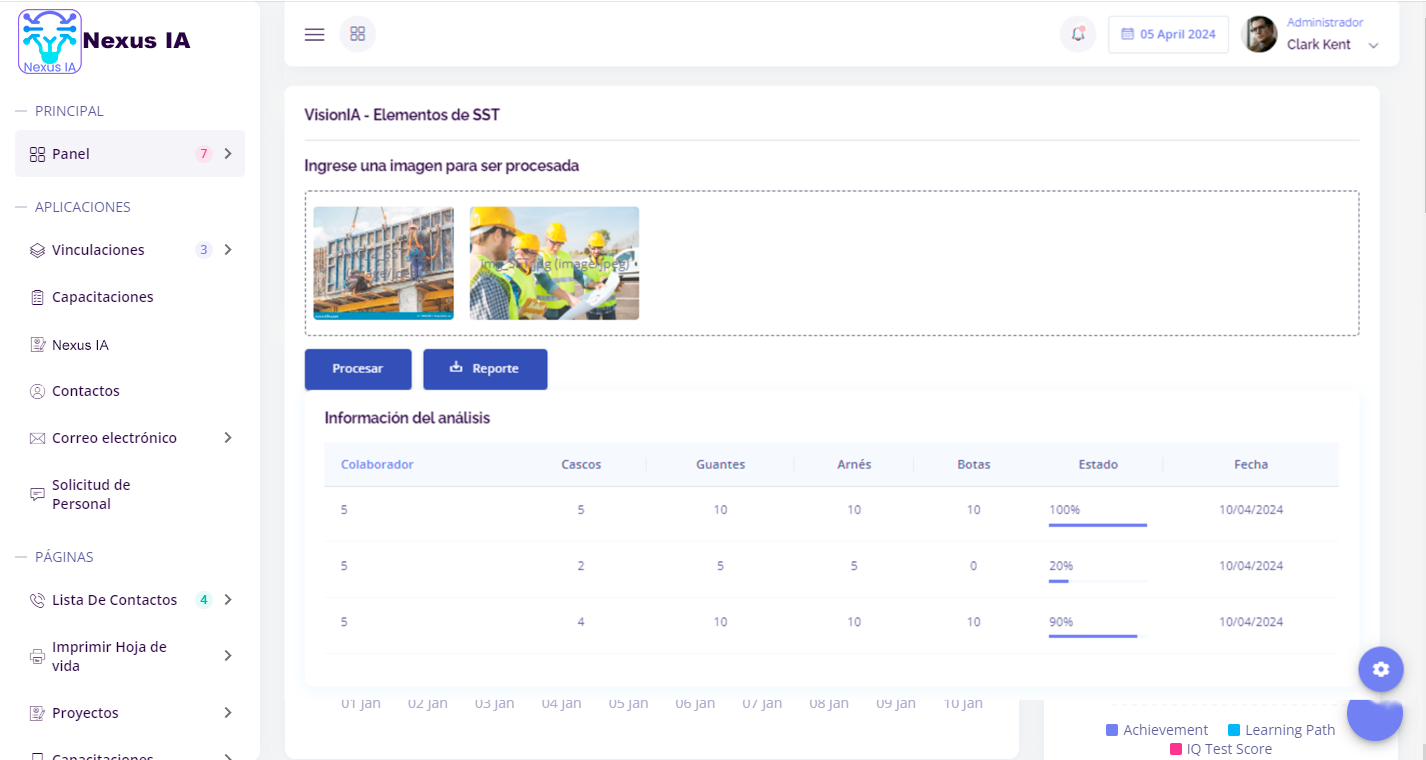Viewport: 1426px width, 760px height.
Task: Click the pink 7 badge on Panel
Action: coord(204,154)
